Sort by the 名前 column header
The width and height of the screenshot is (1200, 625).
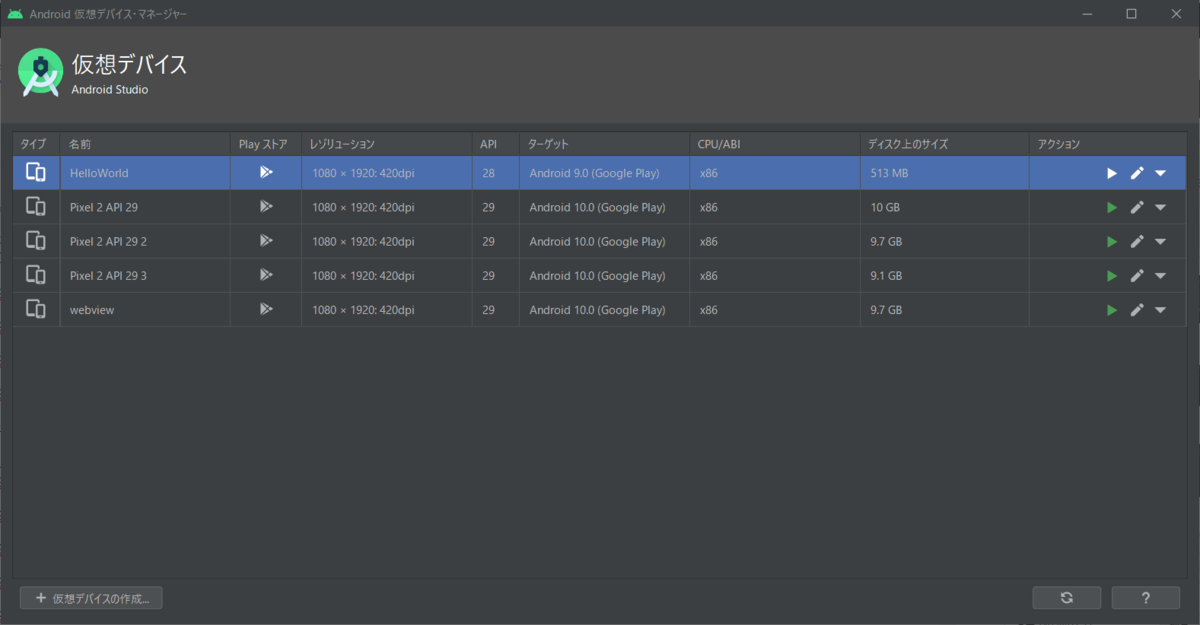145,144
